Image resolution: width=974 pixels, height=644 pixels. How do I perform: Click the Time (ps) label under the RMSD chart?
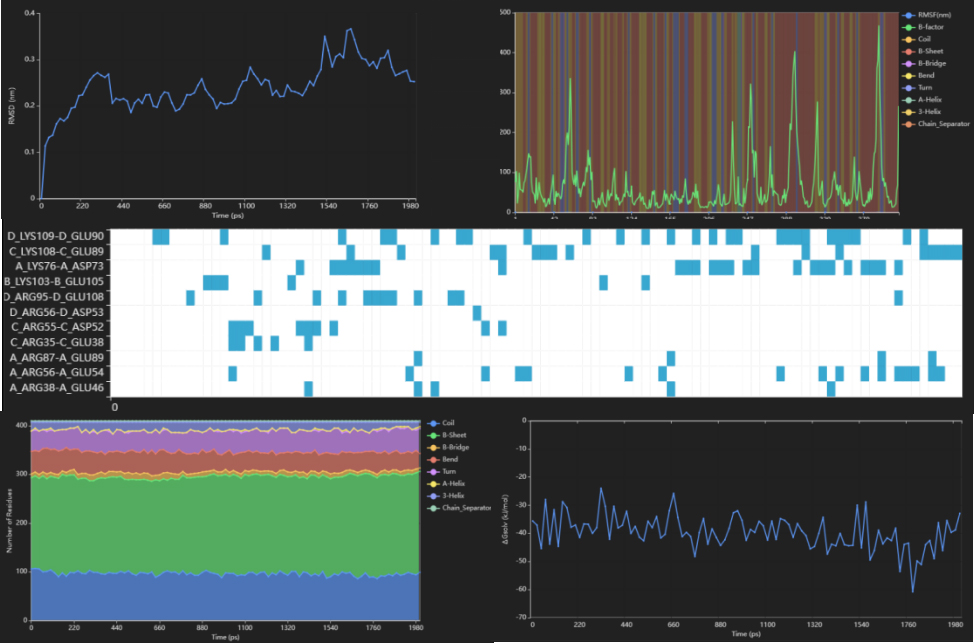228,215
